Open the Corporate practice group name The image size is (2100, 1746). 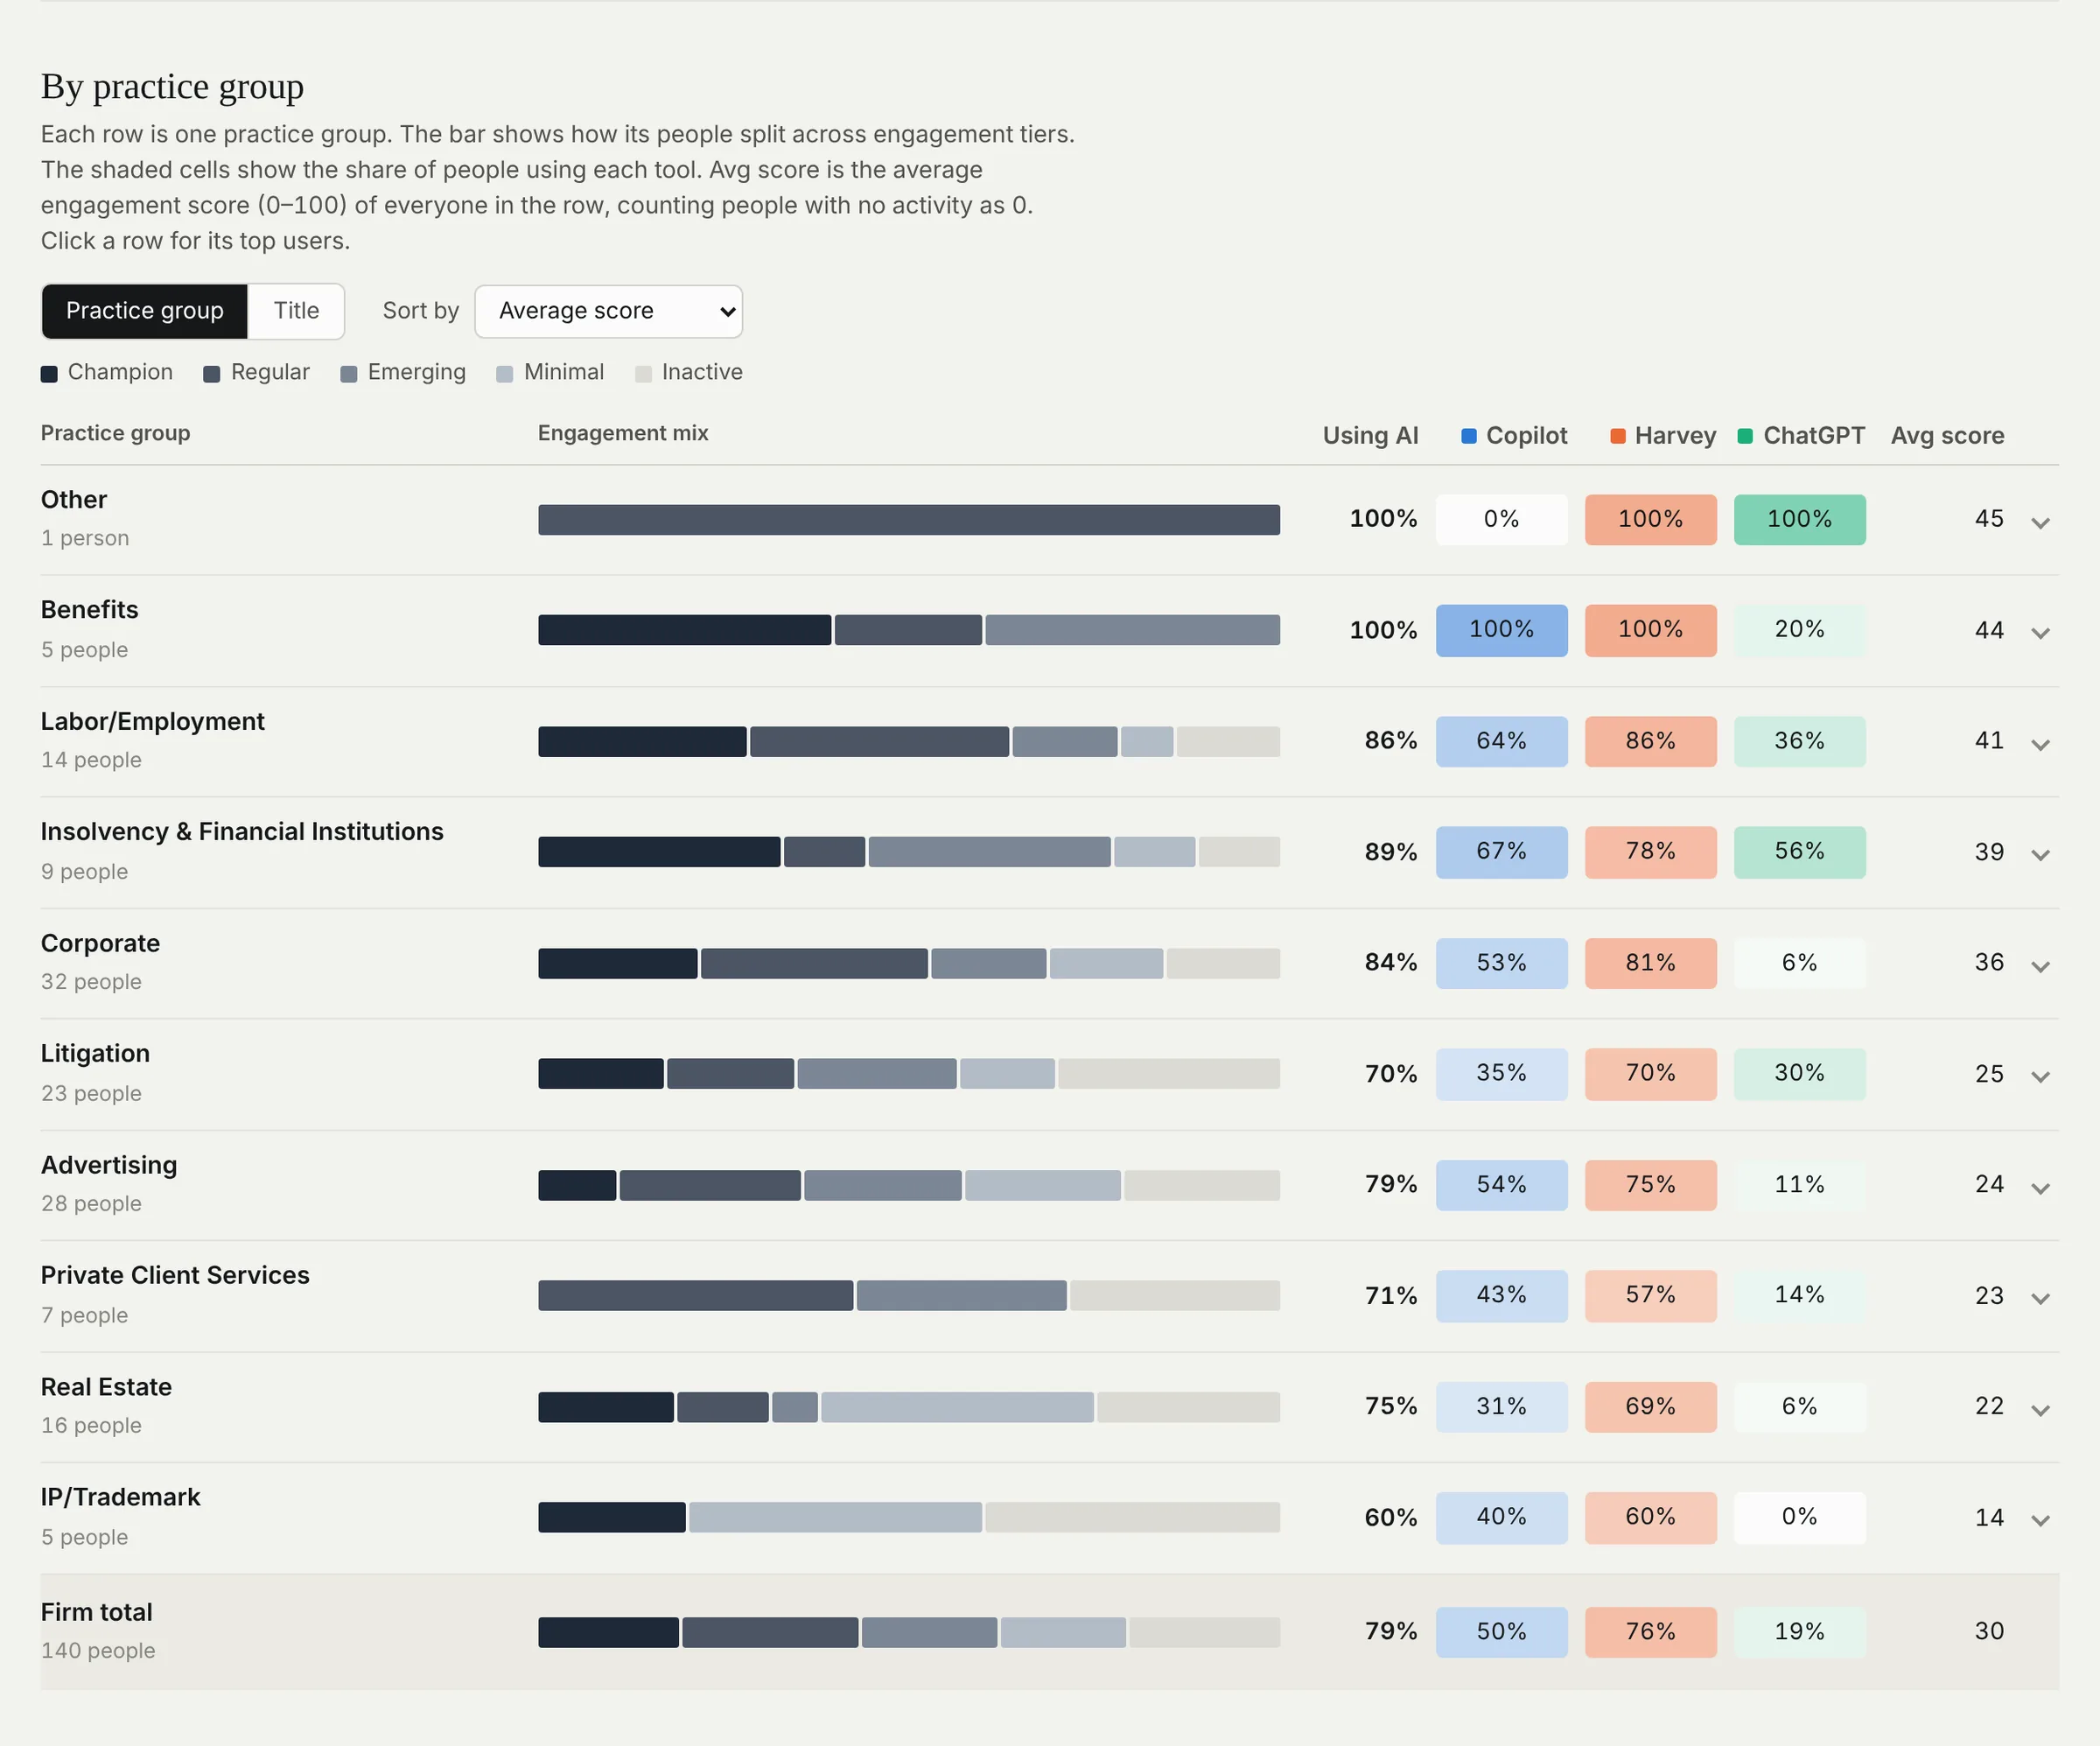coord(100,943)
